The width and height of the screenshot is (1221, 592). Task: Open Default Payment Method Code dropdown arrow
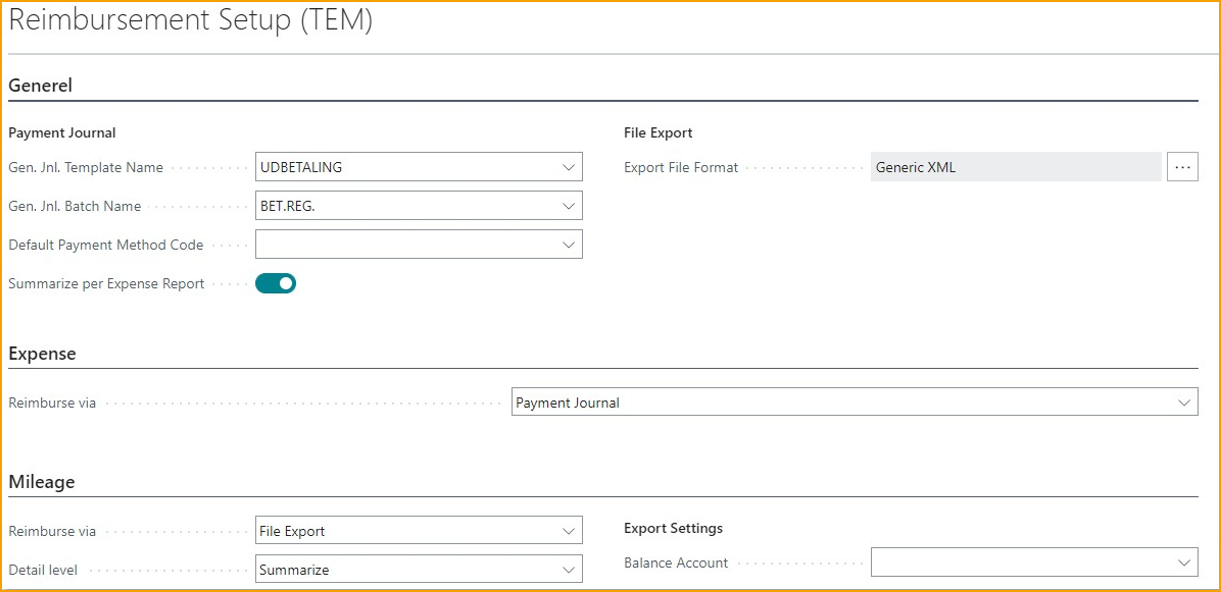[568, 245]
